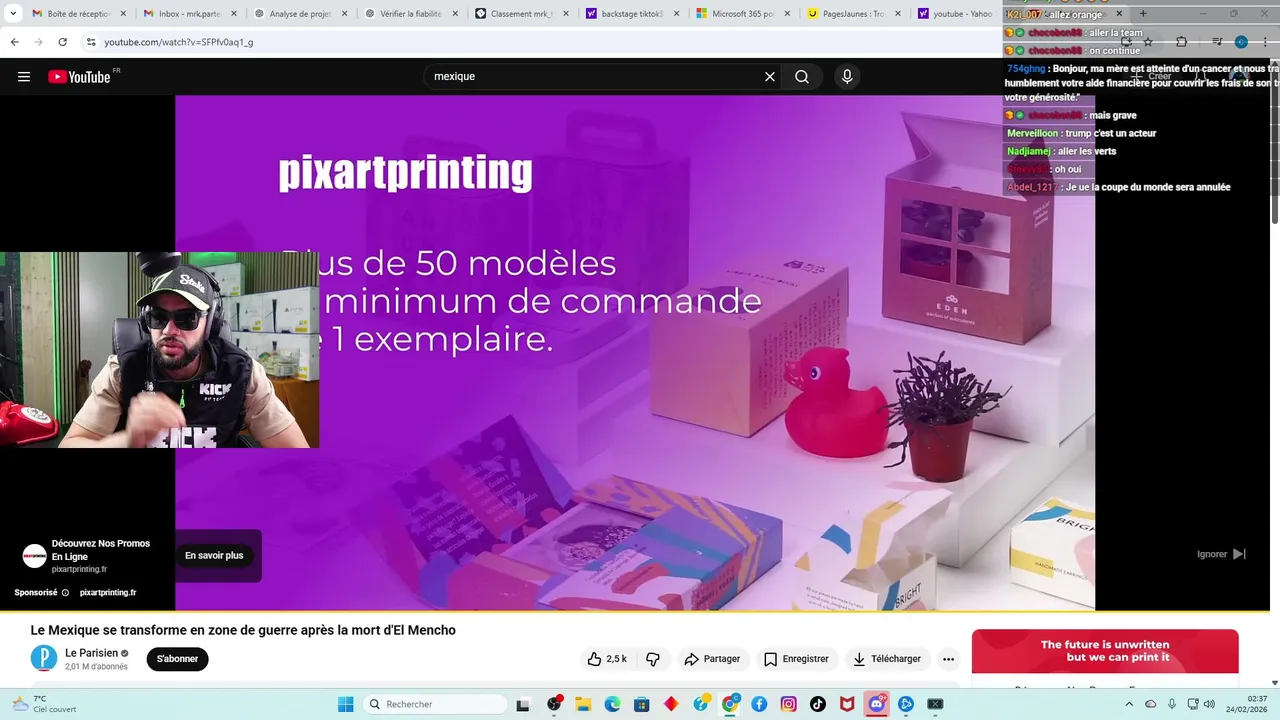View site information icon in address bar
1280x720 pixels.
pos(91,42)
